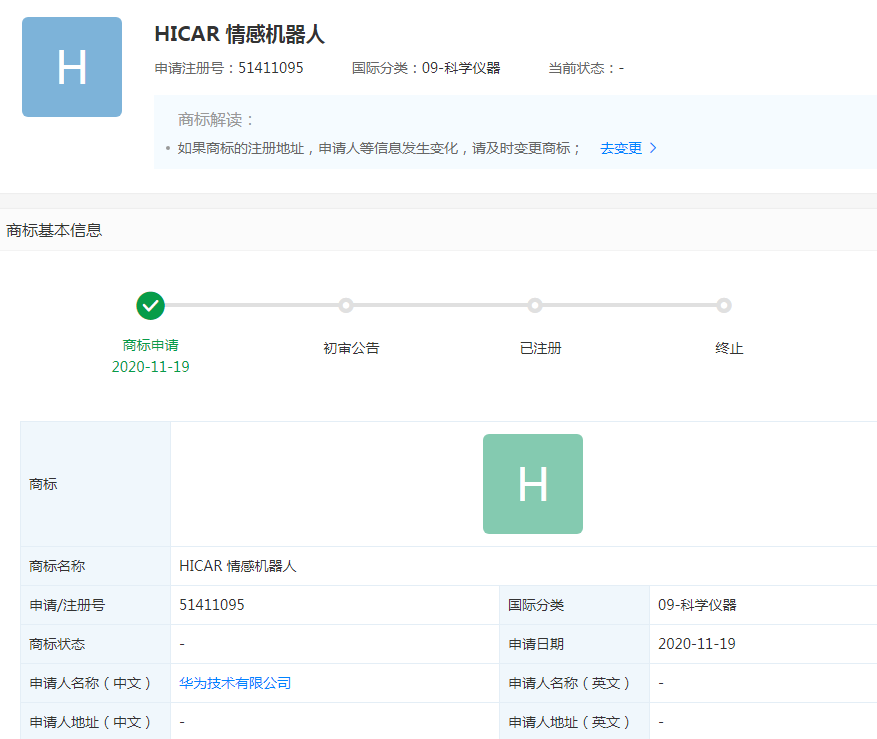
Task: Click the 商标基本信息 section header
Action: [x=54, y=230]
